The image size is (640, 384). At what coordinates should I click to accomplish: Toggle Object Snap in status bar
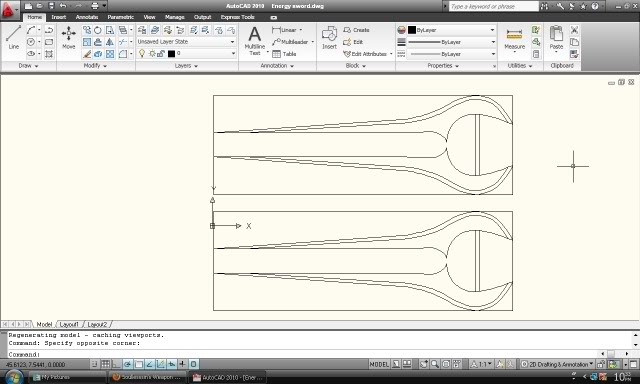139,364
